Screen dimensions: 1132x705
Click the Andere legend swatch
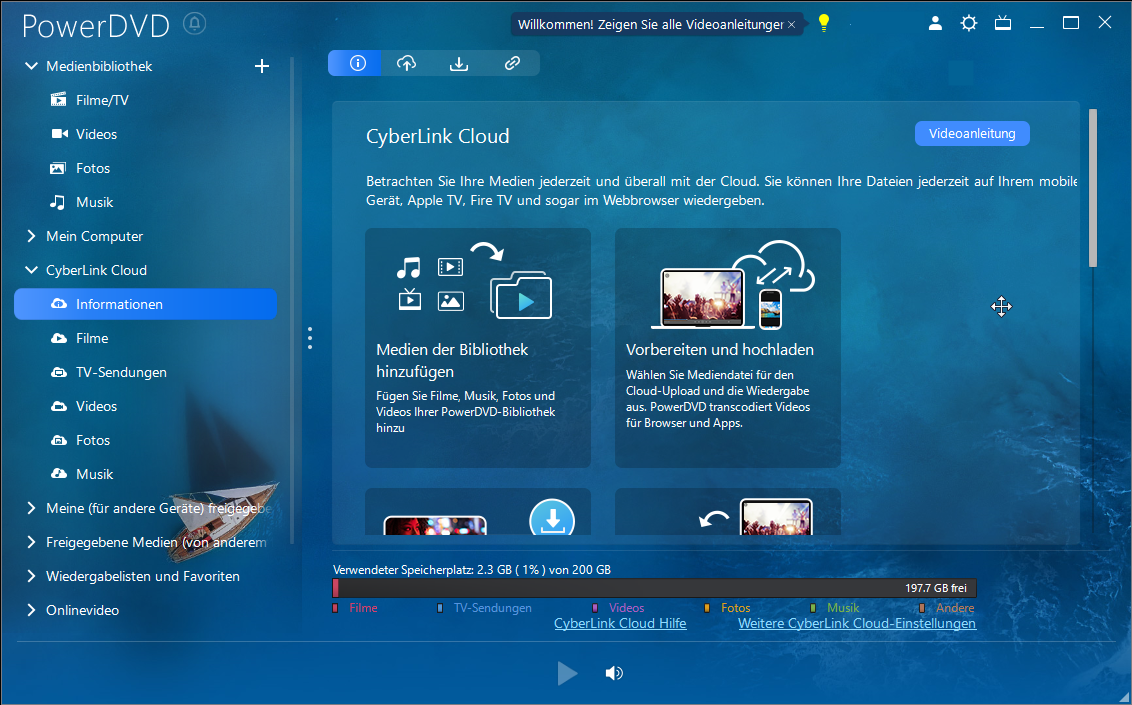922,608
